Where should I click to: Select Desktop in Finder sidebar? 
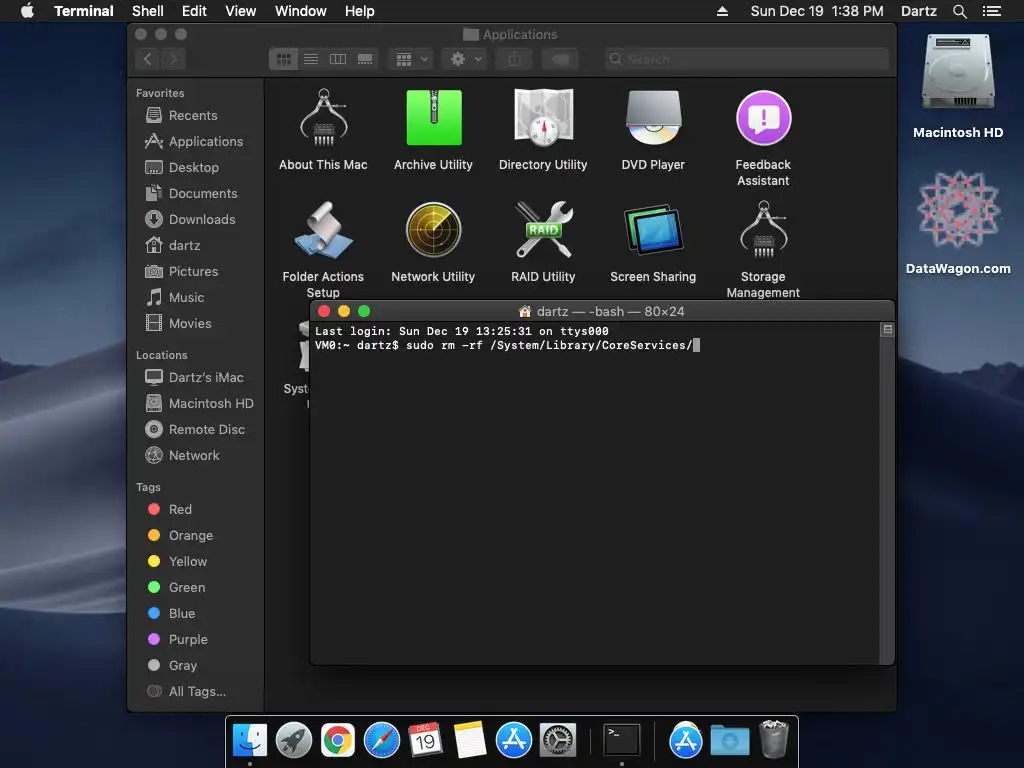[195, 168]
